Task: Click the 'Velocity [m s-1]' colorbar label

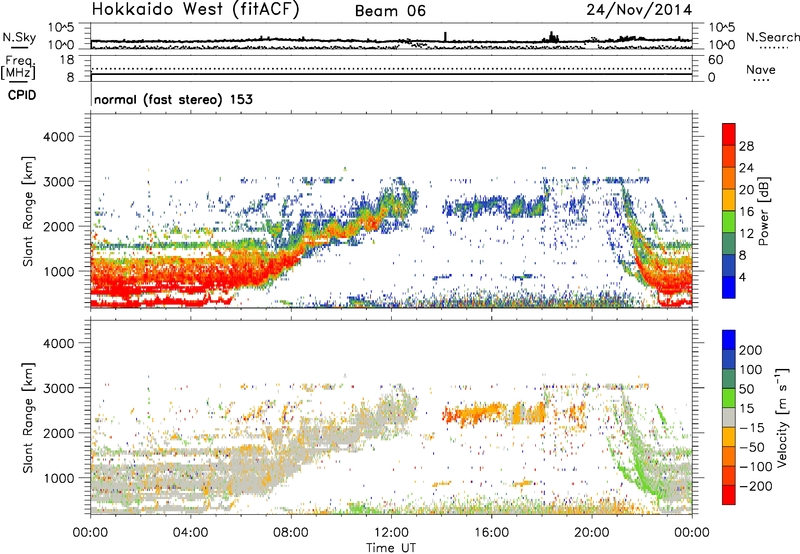Action: [x=782, y=418]
